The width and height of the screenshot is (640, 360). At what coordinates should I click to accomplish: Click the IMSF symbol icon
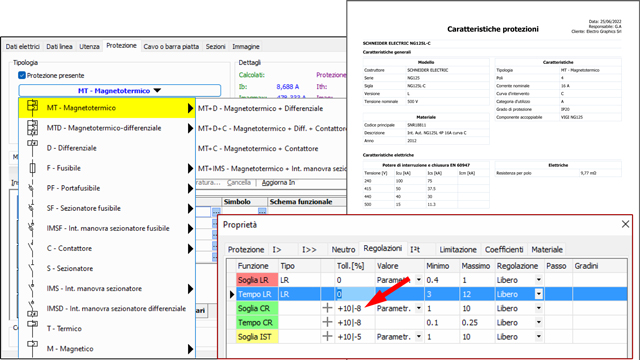pyautogui.click(x=32, y=228)
